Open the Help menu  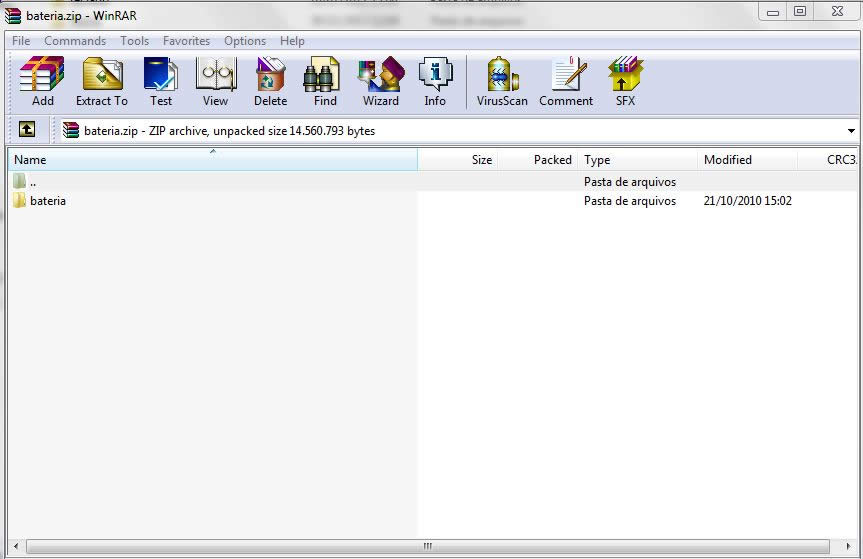pyautogui.click(x=292, y=41)
